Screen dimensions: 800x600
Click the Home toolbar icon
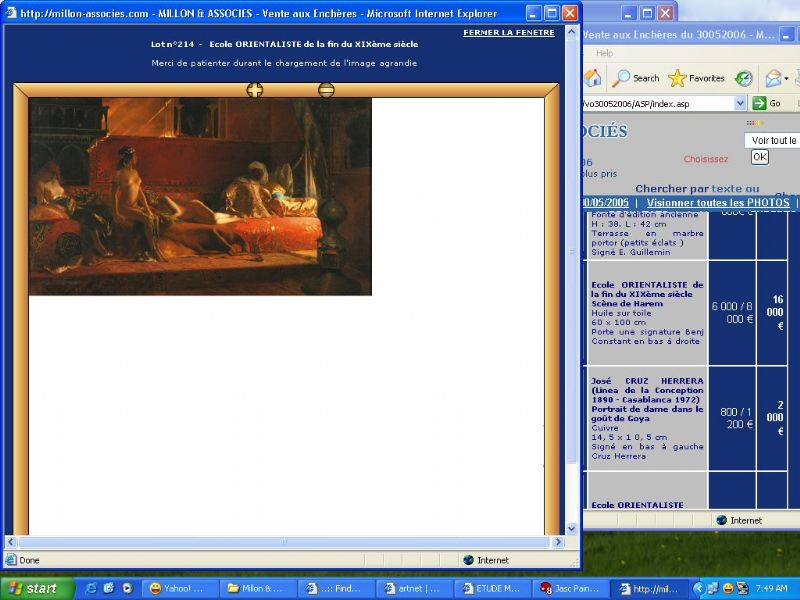click(x=593, y=78)
